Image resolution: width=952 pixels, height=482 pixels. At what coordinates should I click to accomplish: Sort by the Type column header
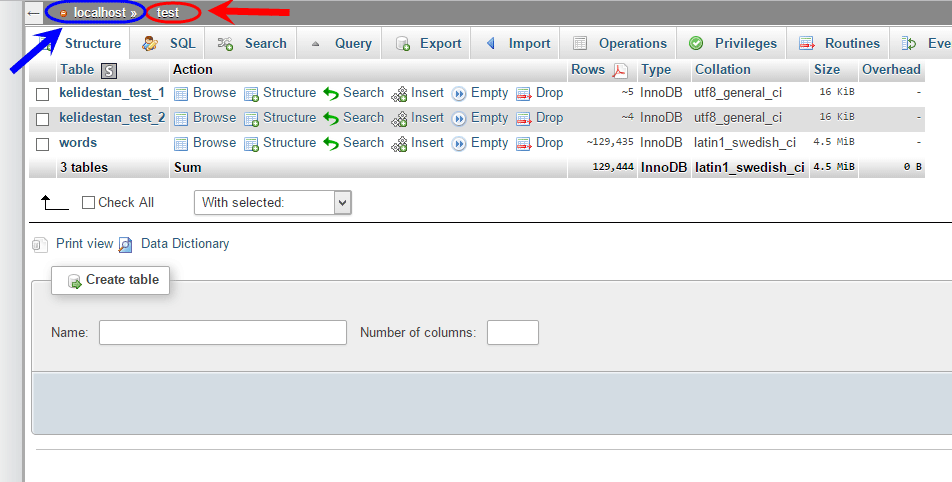pyautogui.click(x=656, y=69)
